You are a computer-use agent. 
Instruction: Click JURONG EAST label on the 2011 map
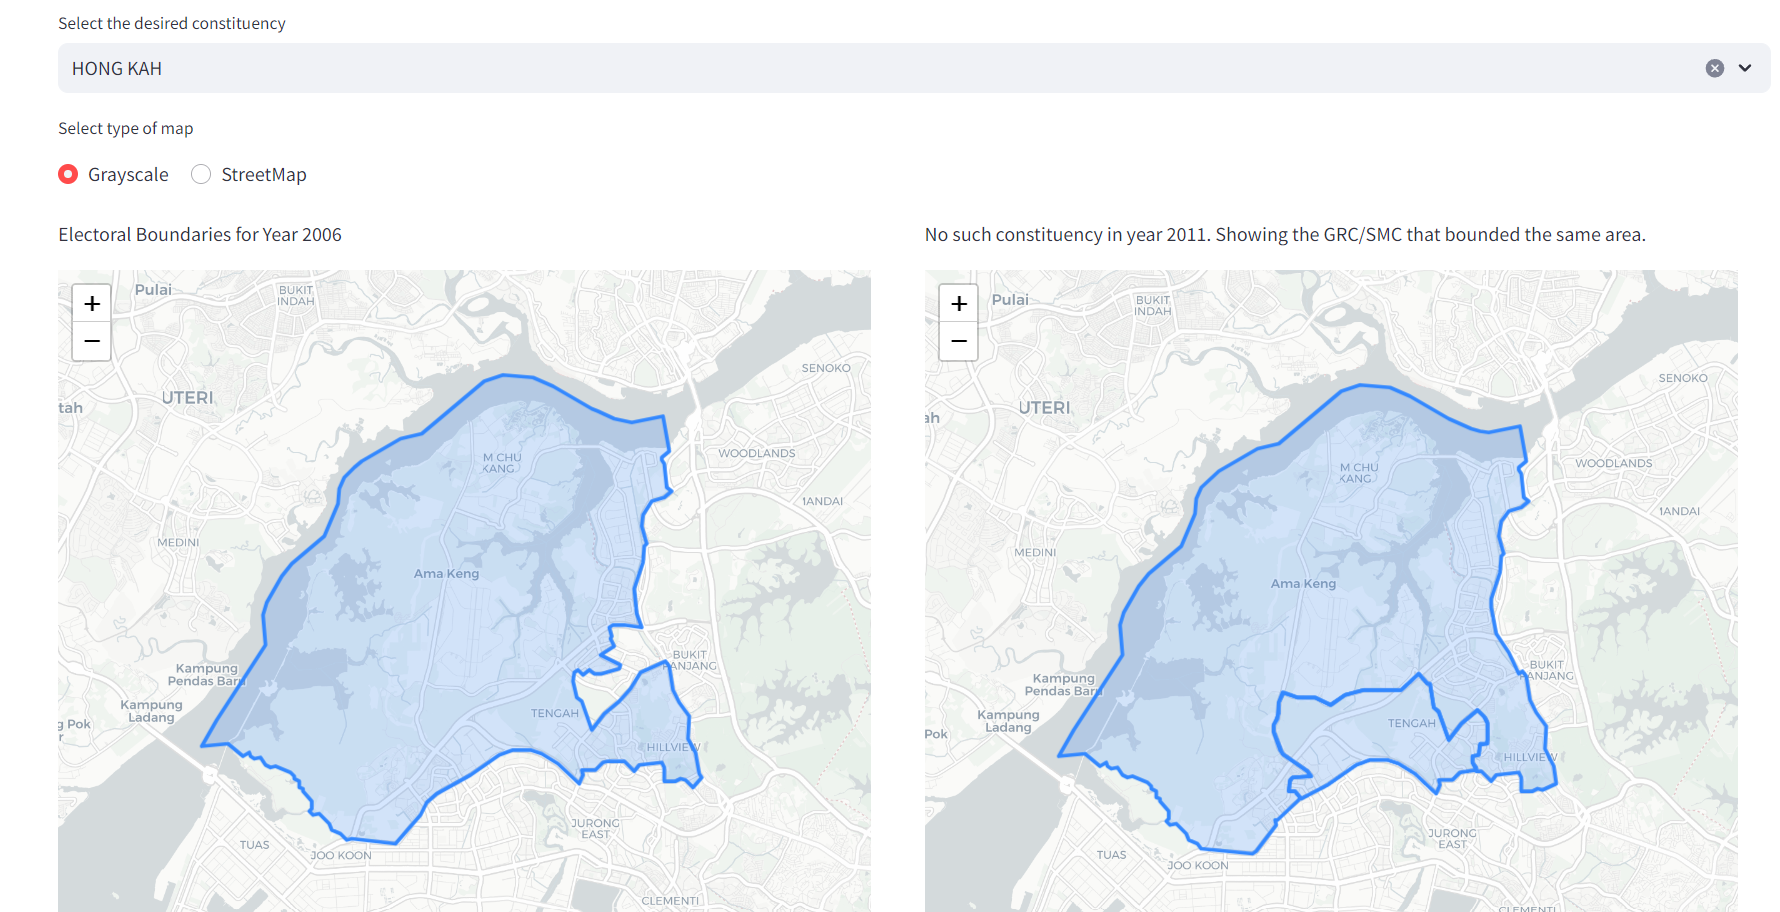click(1452, 838)
